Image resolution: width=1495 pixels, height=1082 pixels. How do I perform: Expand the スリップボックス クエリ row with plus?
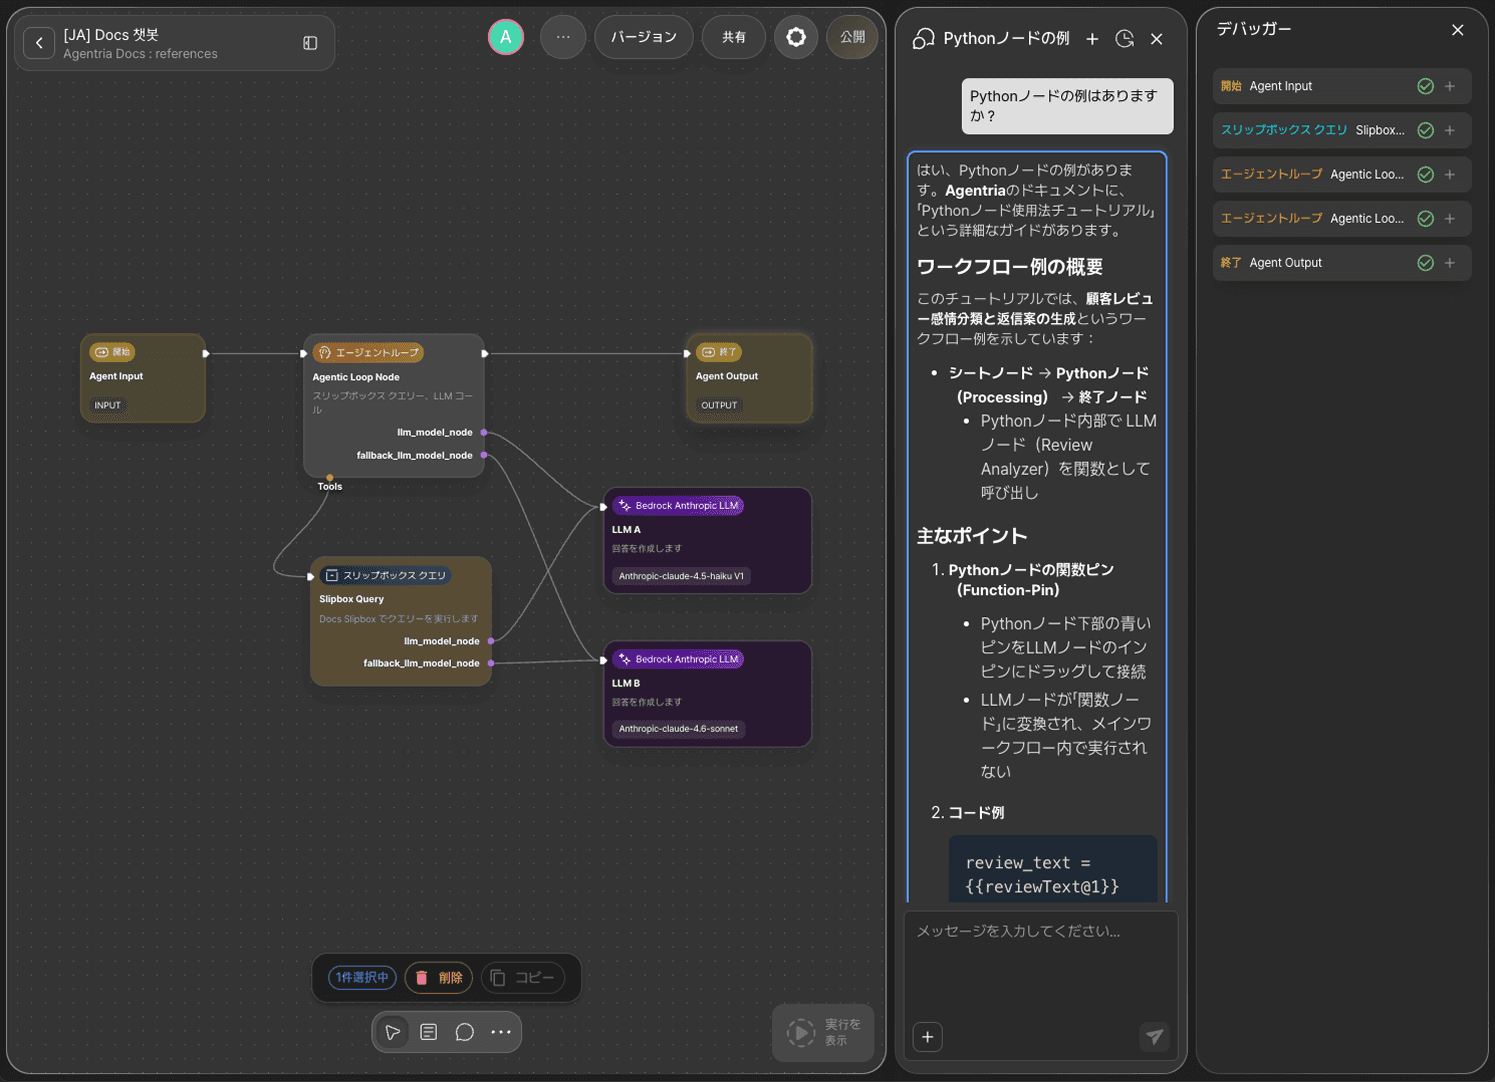pos(1450,130)
